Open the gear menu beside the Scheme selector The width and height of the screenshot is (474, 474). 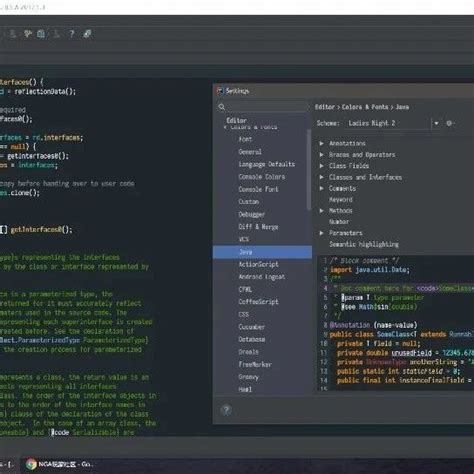(449, 123)
